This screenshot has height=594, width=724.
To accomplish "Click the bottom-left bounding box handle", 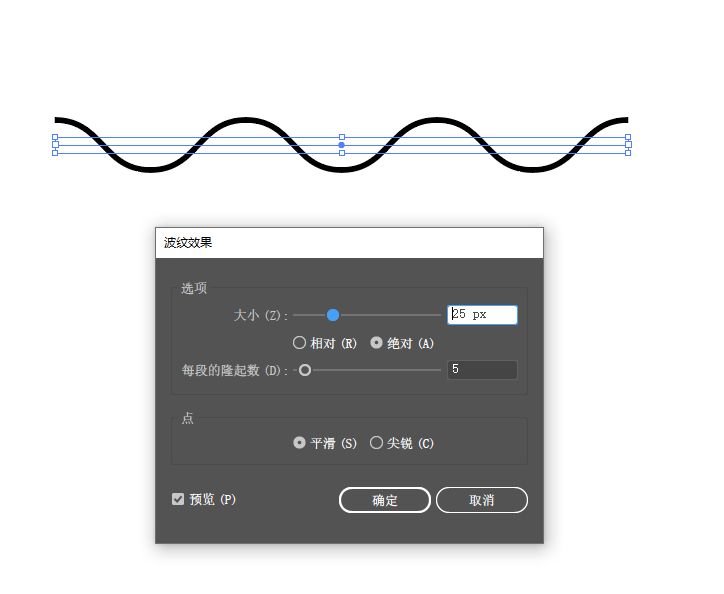I will tap(55, 153).
